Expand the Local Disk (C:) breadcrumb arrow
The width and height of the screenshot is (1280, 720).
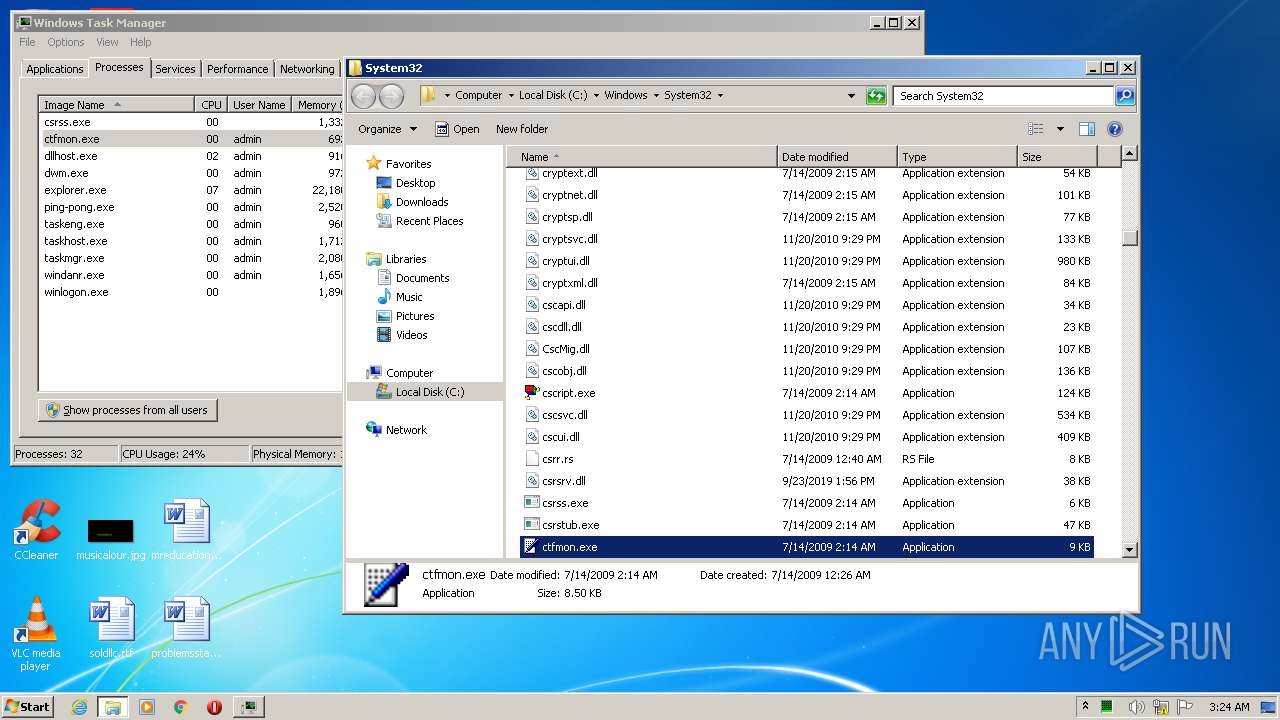pos(596,96)
